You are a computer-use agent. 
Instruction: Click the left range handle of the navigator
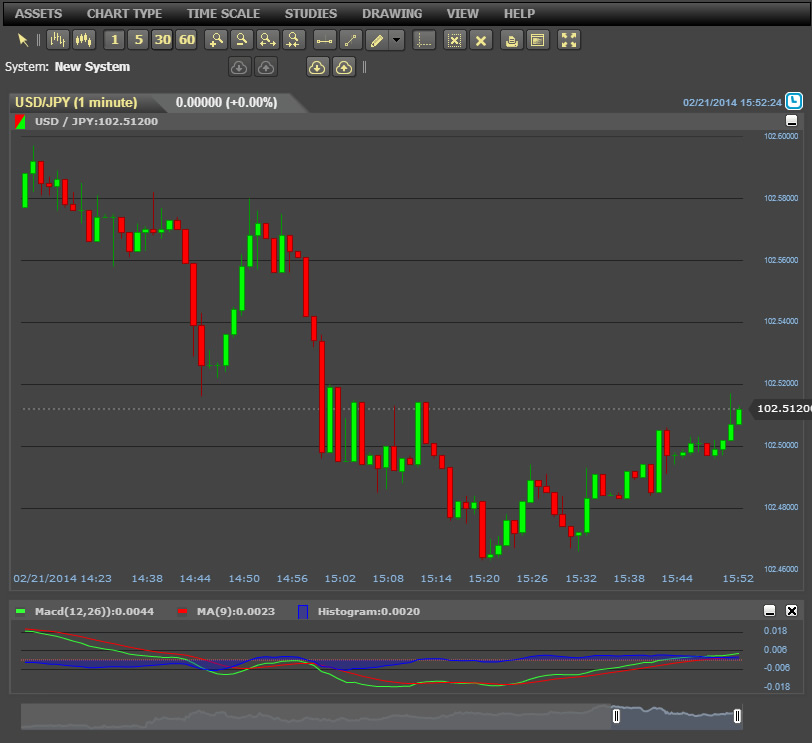616,716
